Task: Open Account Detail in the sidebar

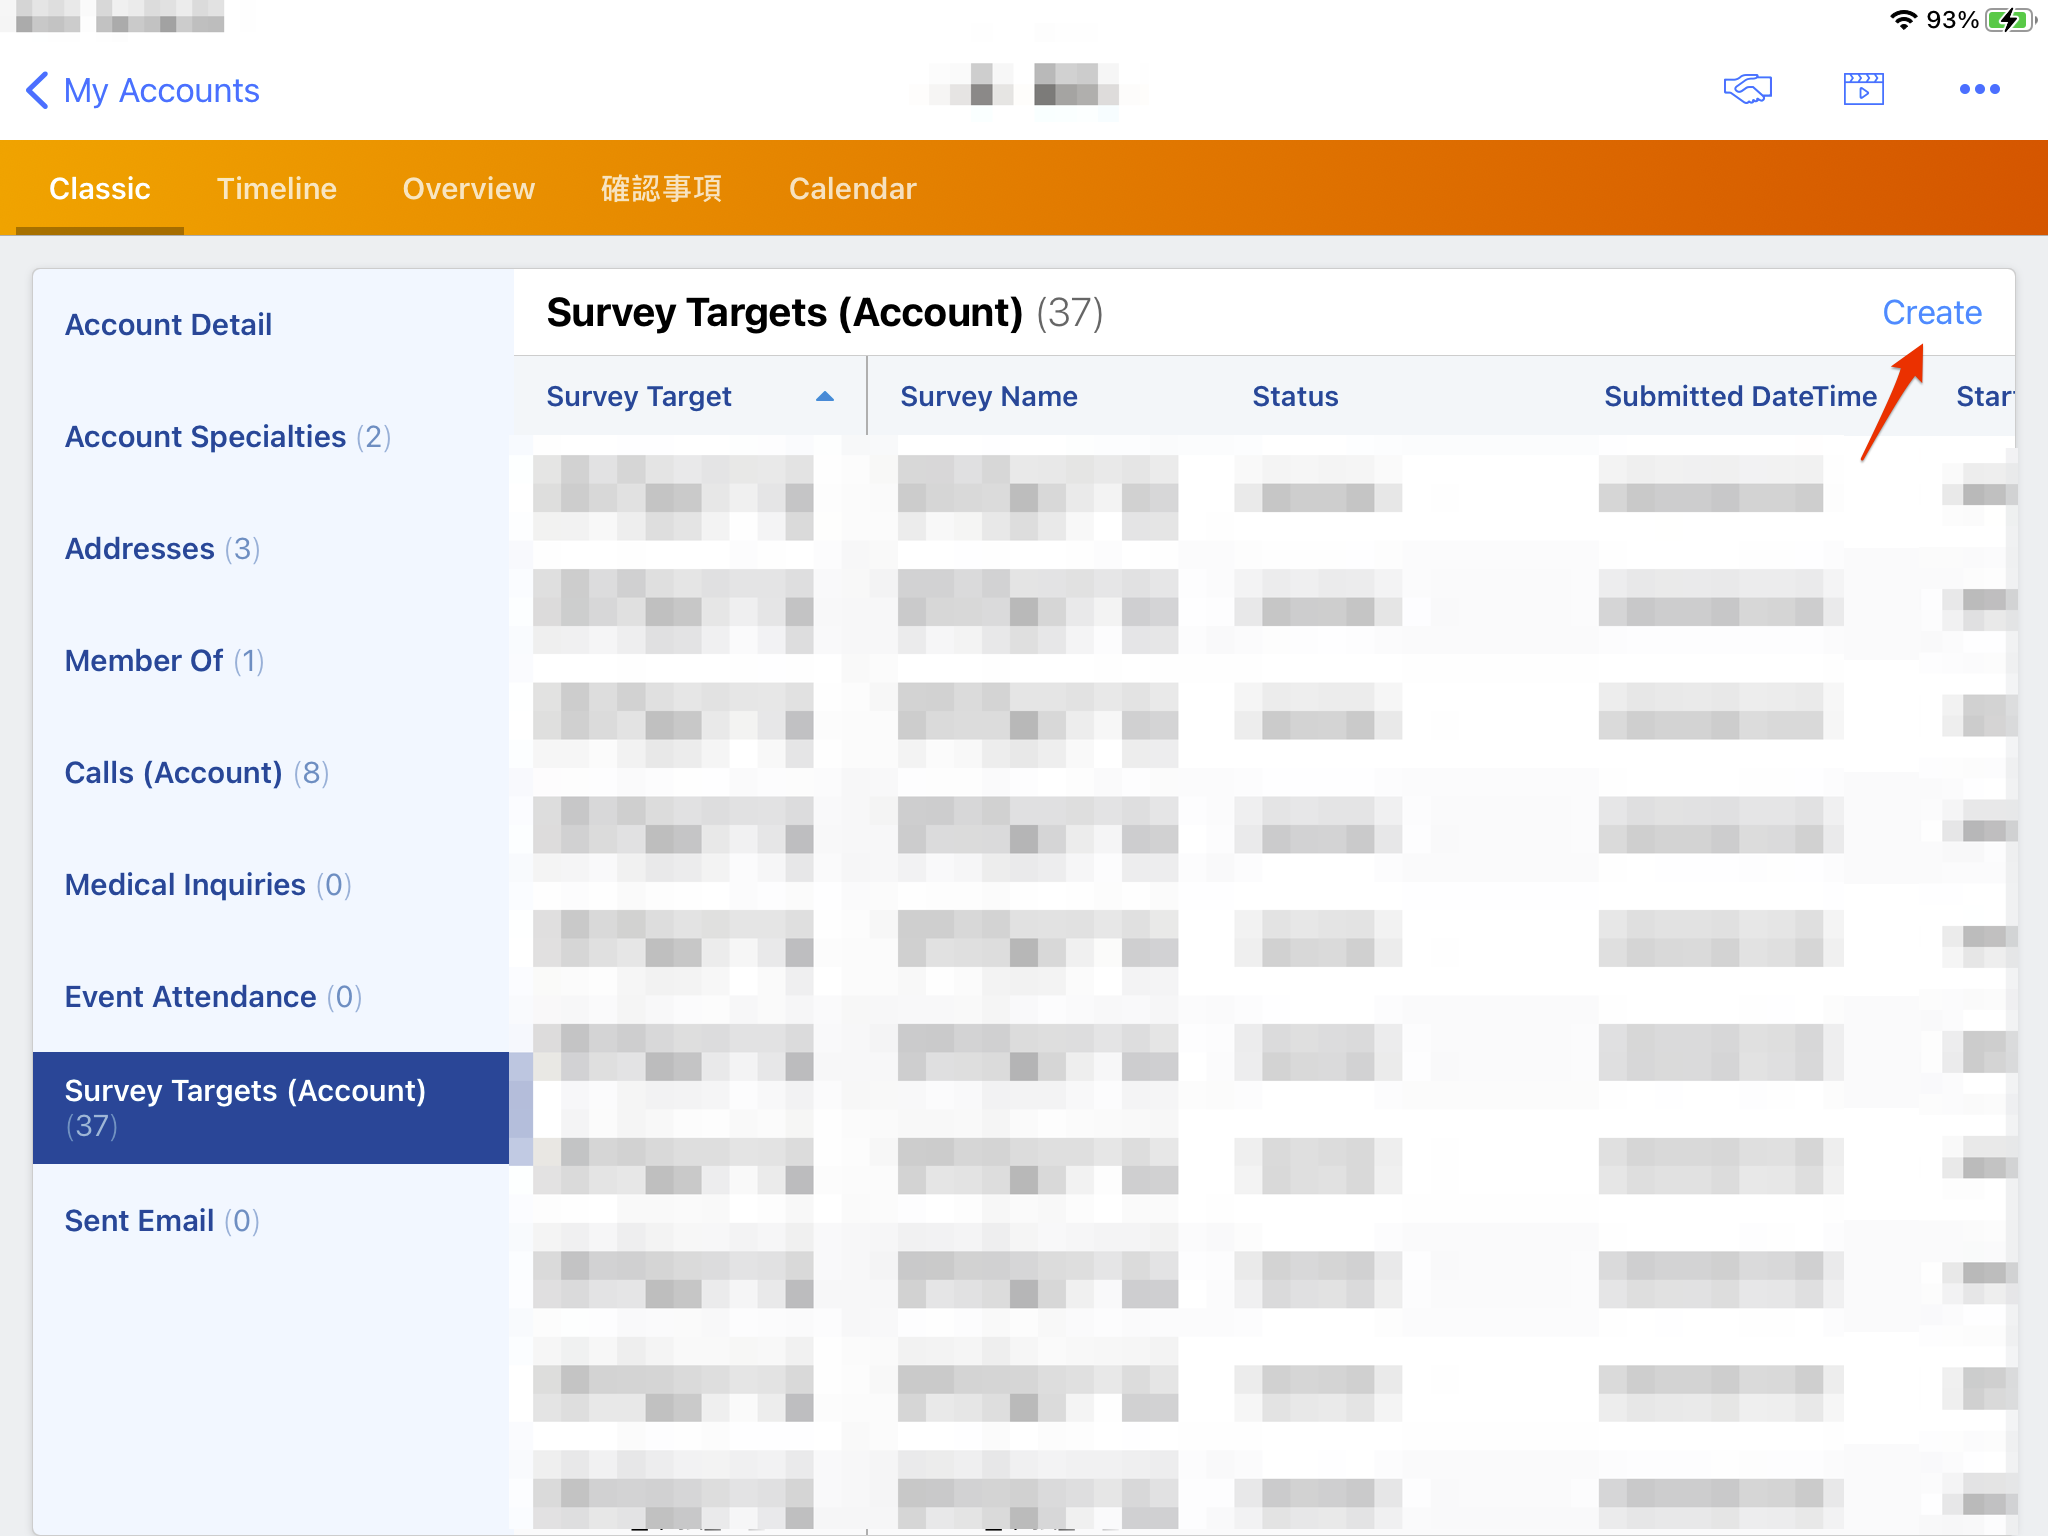Action: [x=168, y=325]
